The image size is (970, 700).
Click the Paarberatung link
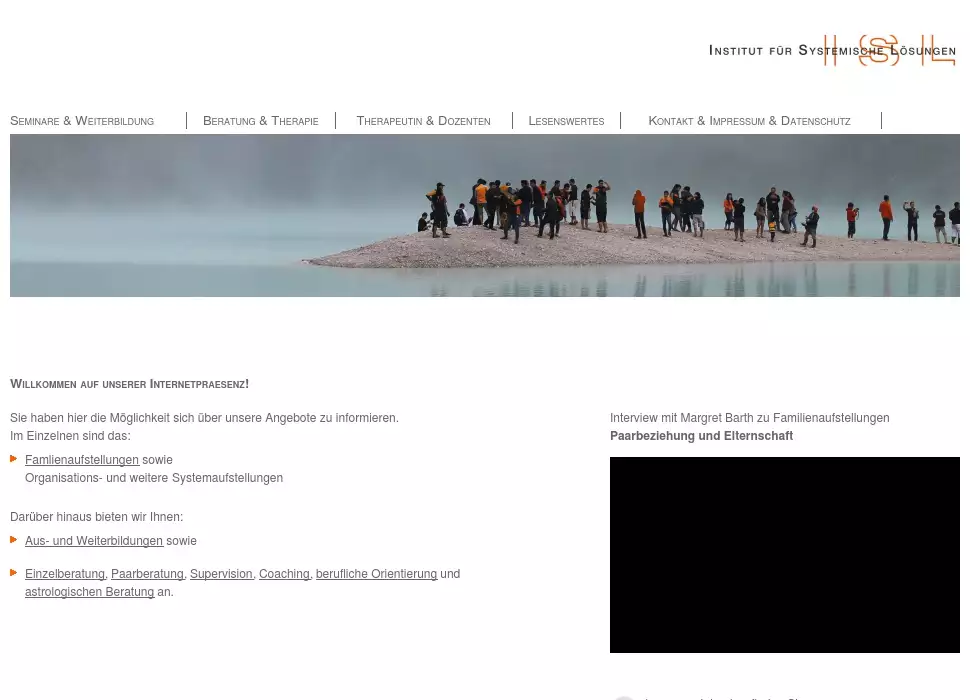tap(147, 574)
